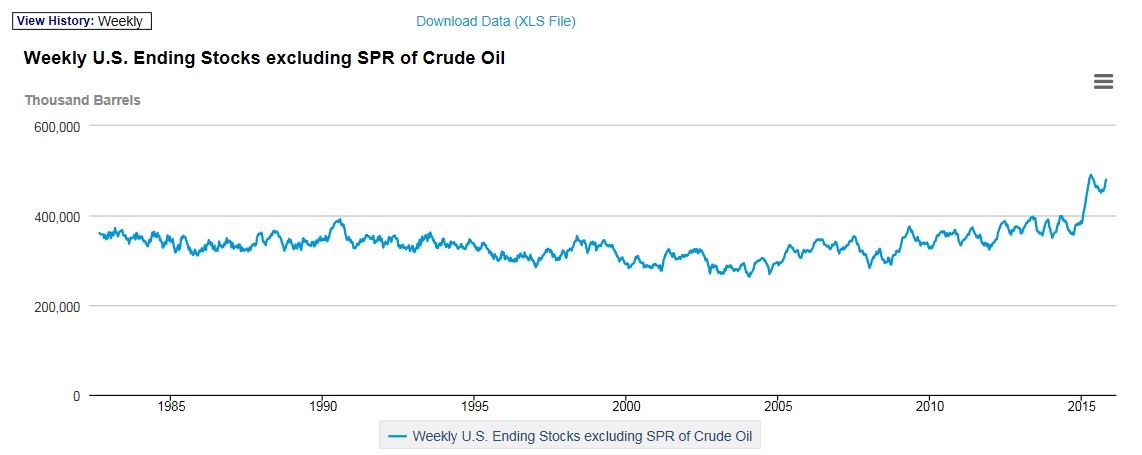This screenshot has height=455, width=1142.
Task: Open the View History Weekly selector
Action: (x=81, y=21)
